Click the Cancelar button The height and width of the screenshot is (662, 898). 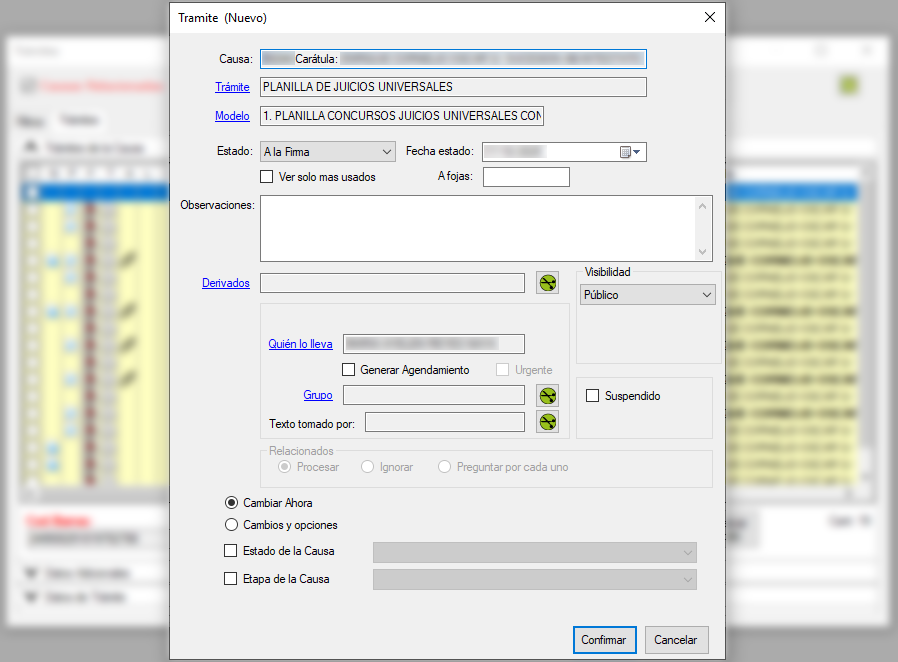pos(676,640)
